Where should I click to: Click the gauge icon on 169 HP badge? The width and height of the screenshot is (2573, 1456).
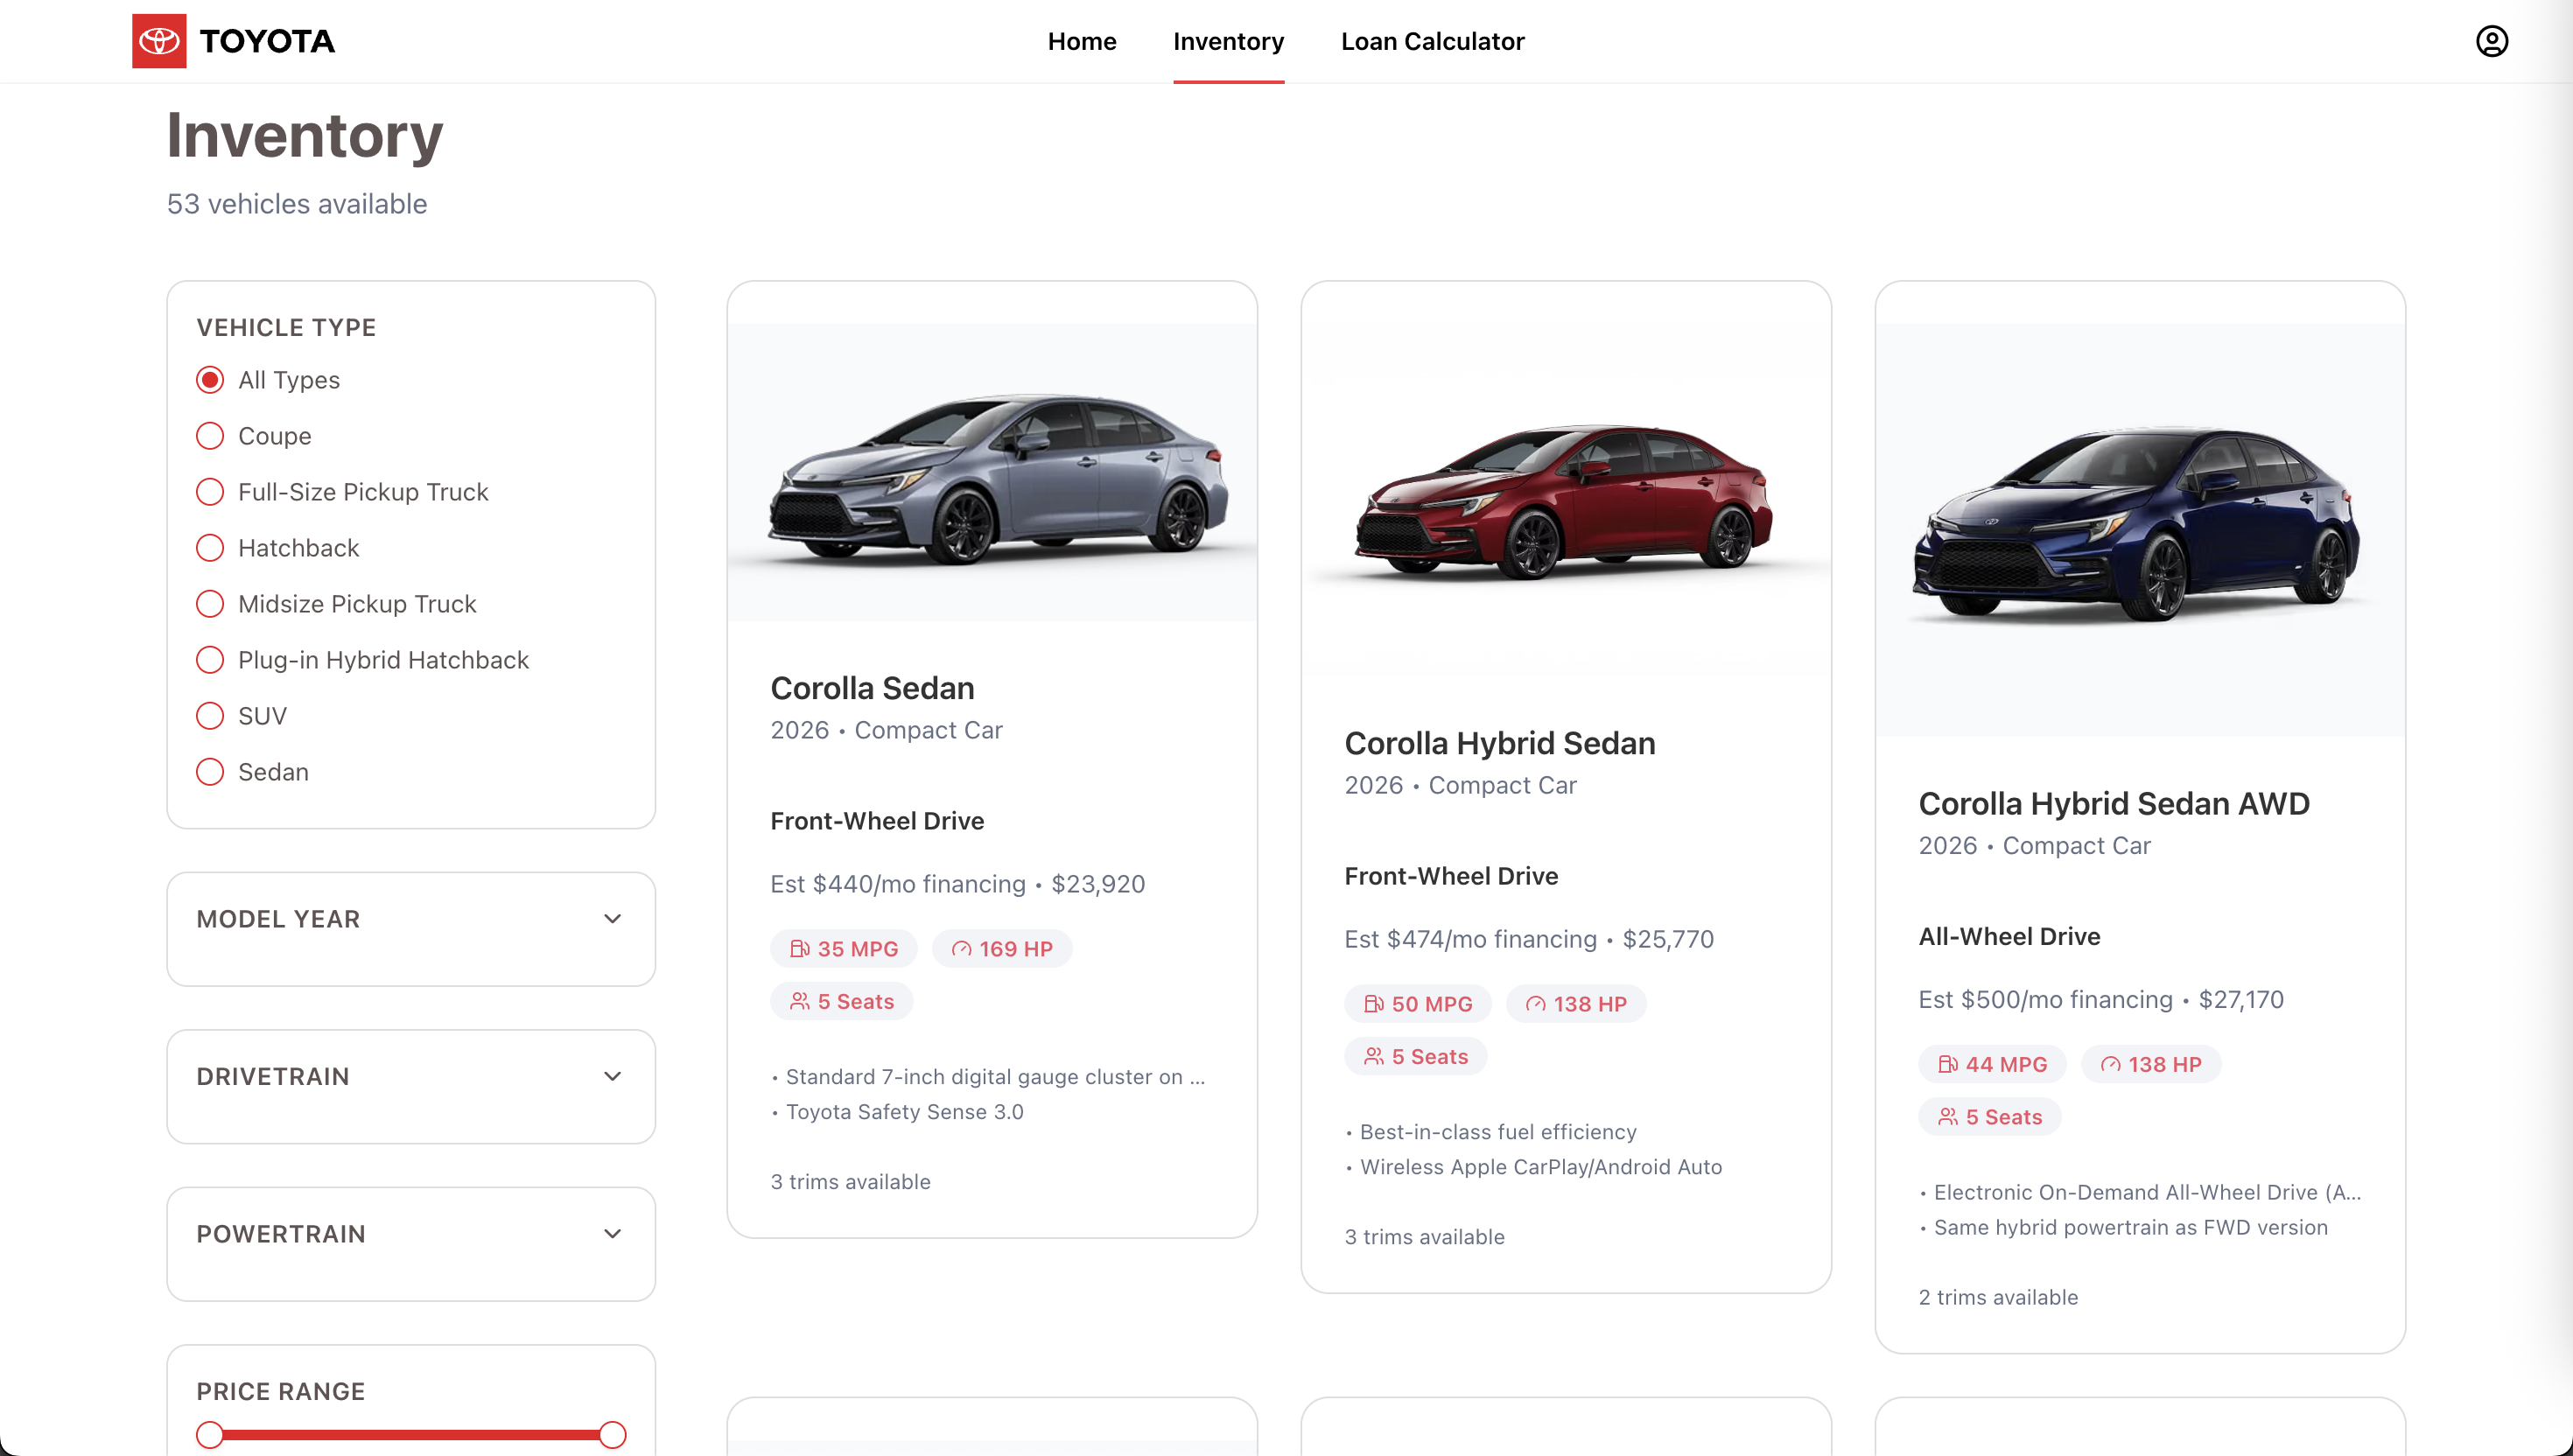(961, 948)
